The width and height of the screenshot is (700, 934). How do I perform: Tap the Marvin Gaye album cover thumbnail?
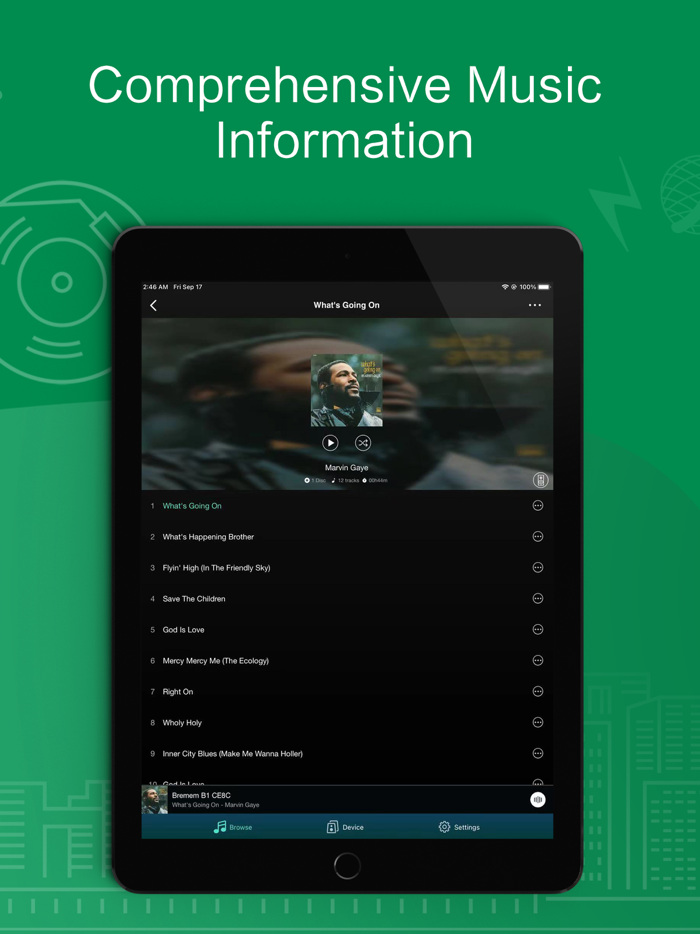[347, 390]
